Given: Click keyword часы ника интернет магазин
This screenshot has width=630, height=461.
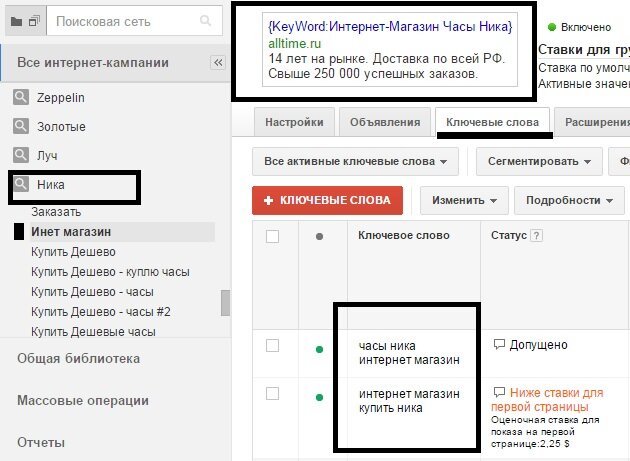Looking at the screenshot, I should tap(409, 352).
